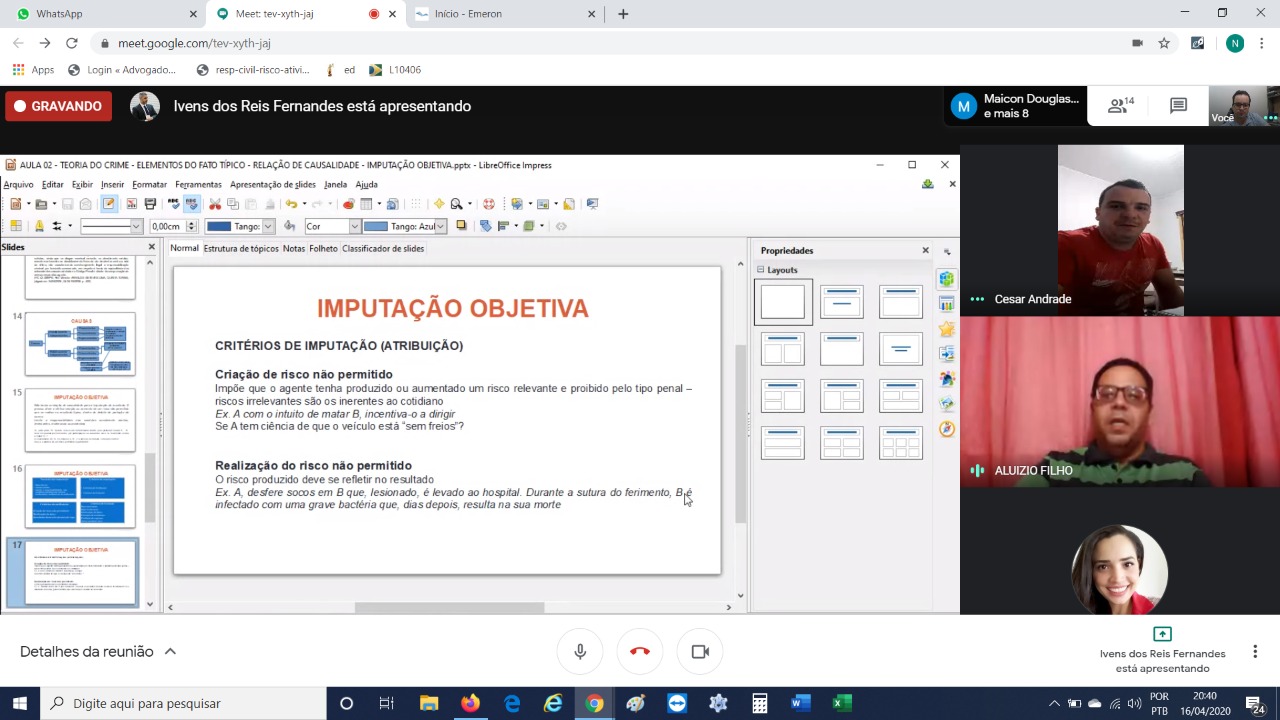
Task: Mute the microphone in Meet
Action: click(580, 652)
